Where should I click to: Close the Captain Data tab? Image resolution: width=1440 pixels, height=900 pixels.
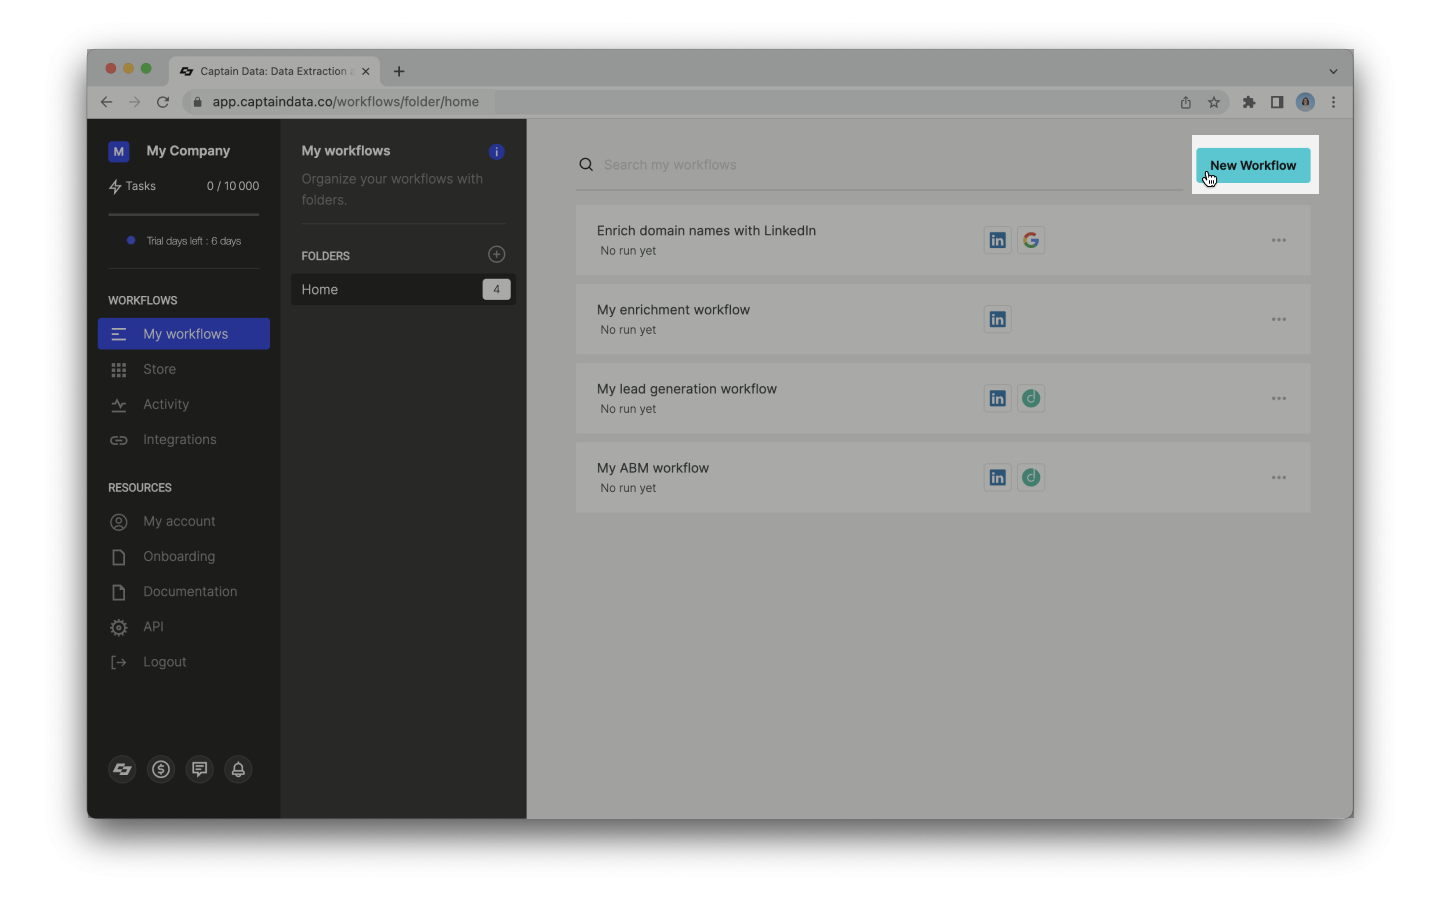tap(366, 71)
